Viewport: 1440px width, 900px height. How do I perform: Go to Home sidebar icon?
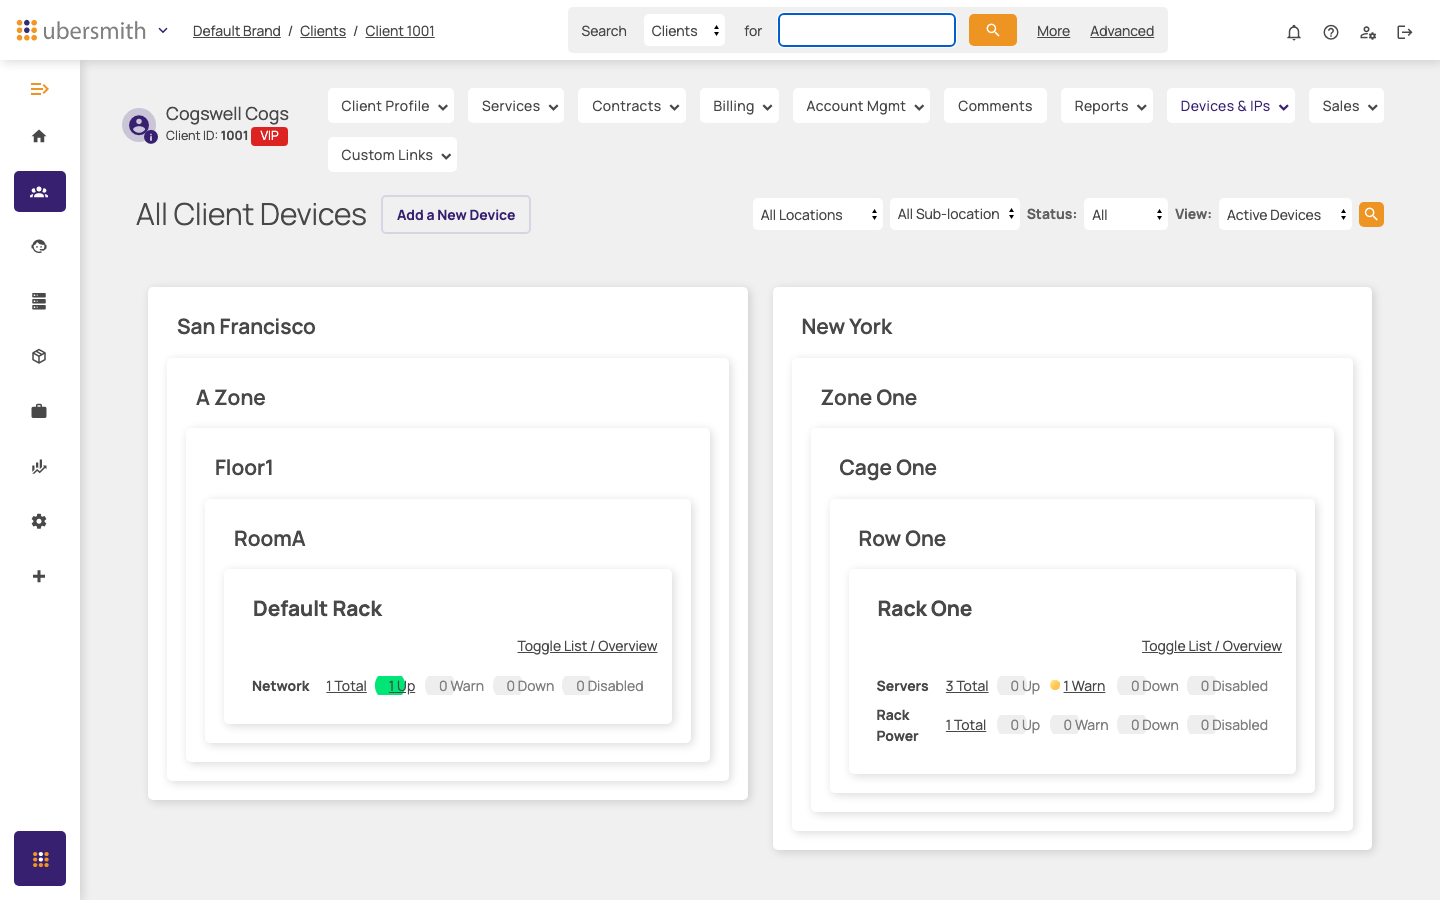[x=39, y=136]
